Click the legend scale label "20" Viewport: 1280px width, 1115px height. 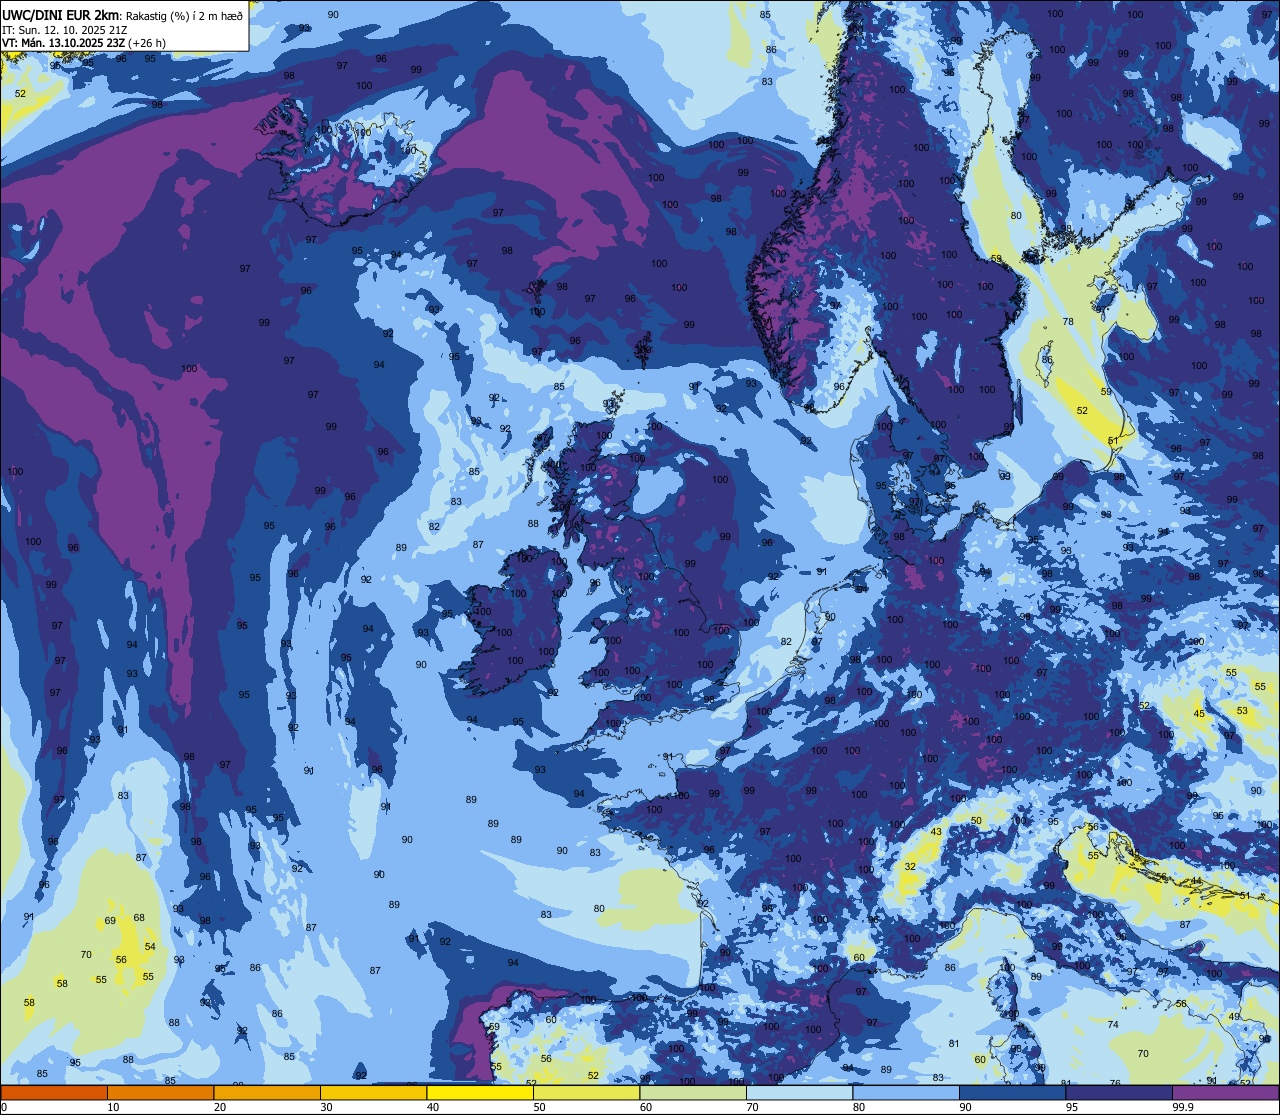point(220,1107)
